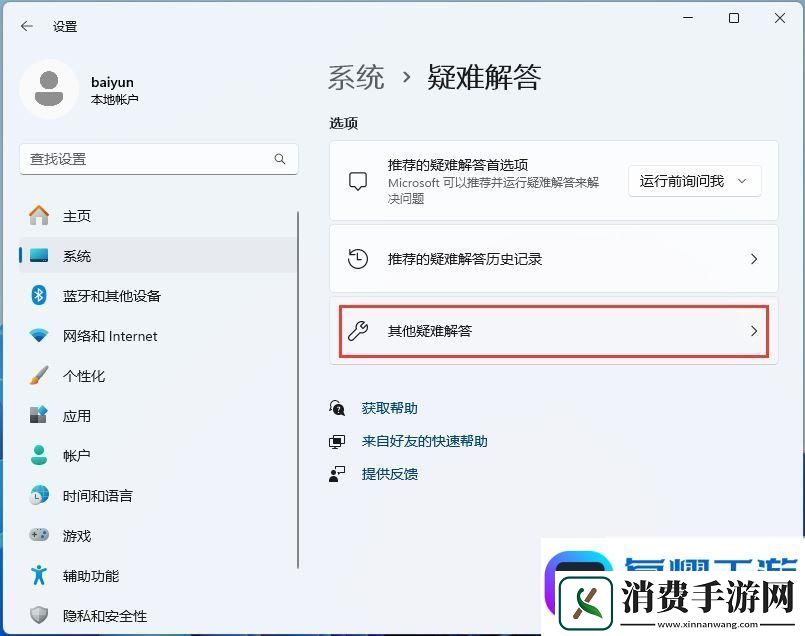Open 主页 in the sidebar
Screen dimensions: 805x636
tap(158, 216)
